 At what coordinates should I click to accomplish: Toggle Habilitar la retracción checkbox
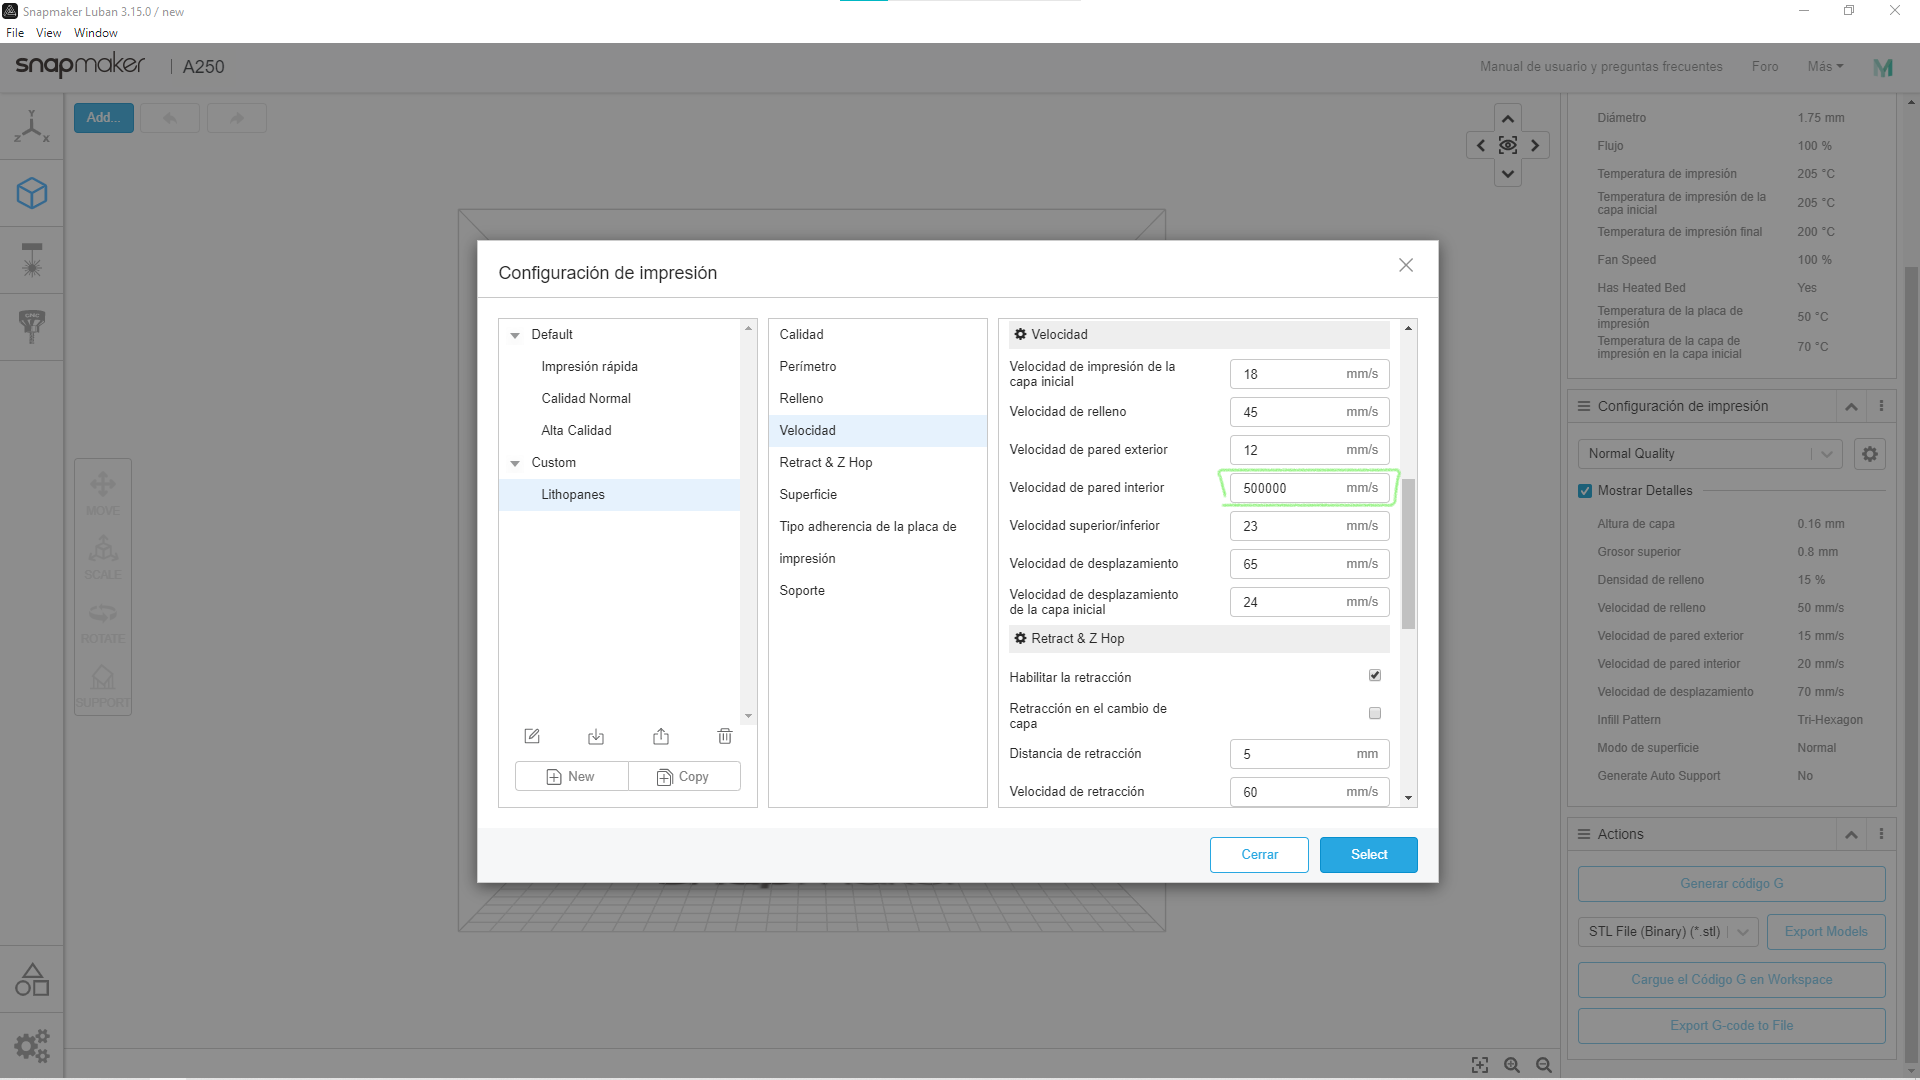1375,676
